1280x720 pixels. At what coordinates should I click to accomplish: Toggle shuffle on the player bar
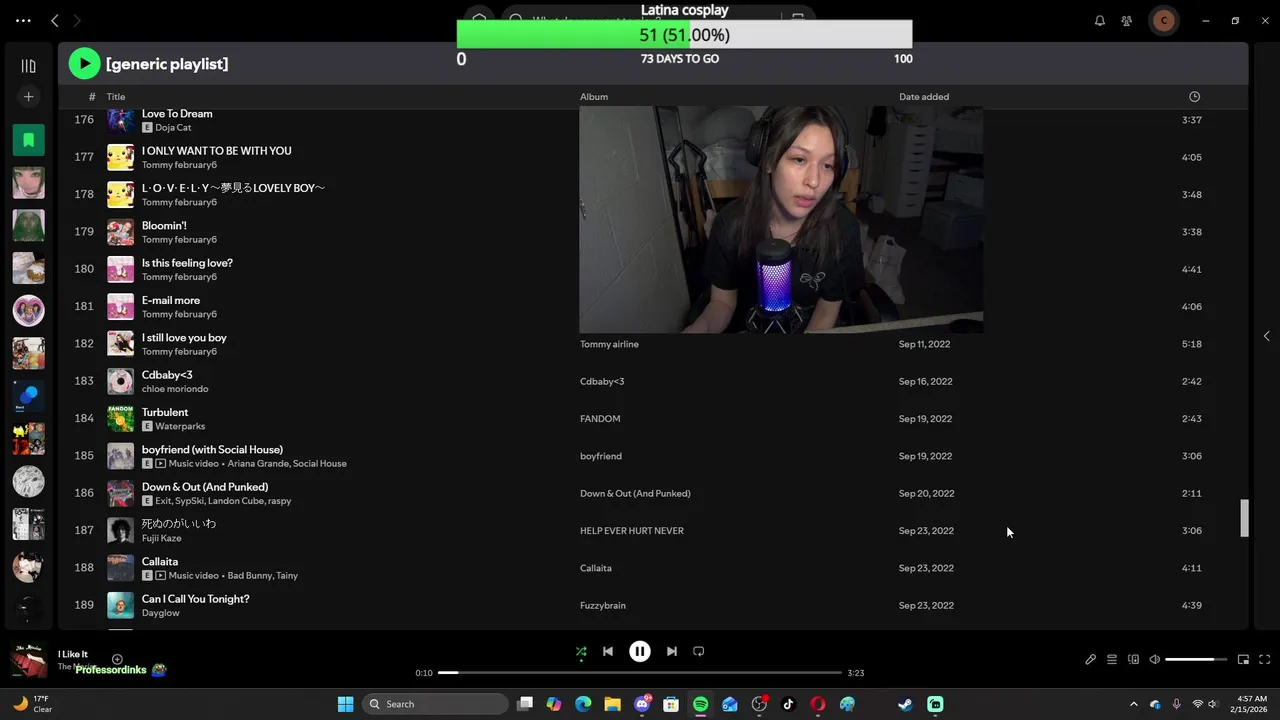point(581,652)
